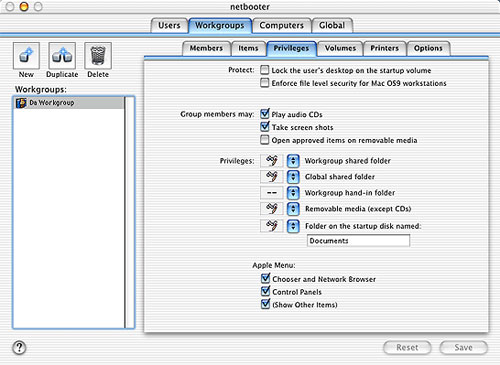Uncheck Play audio CDs

(265, 114)
